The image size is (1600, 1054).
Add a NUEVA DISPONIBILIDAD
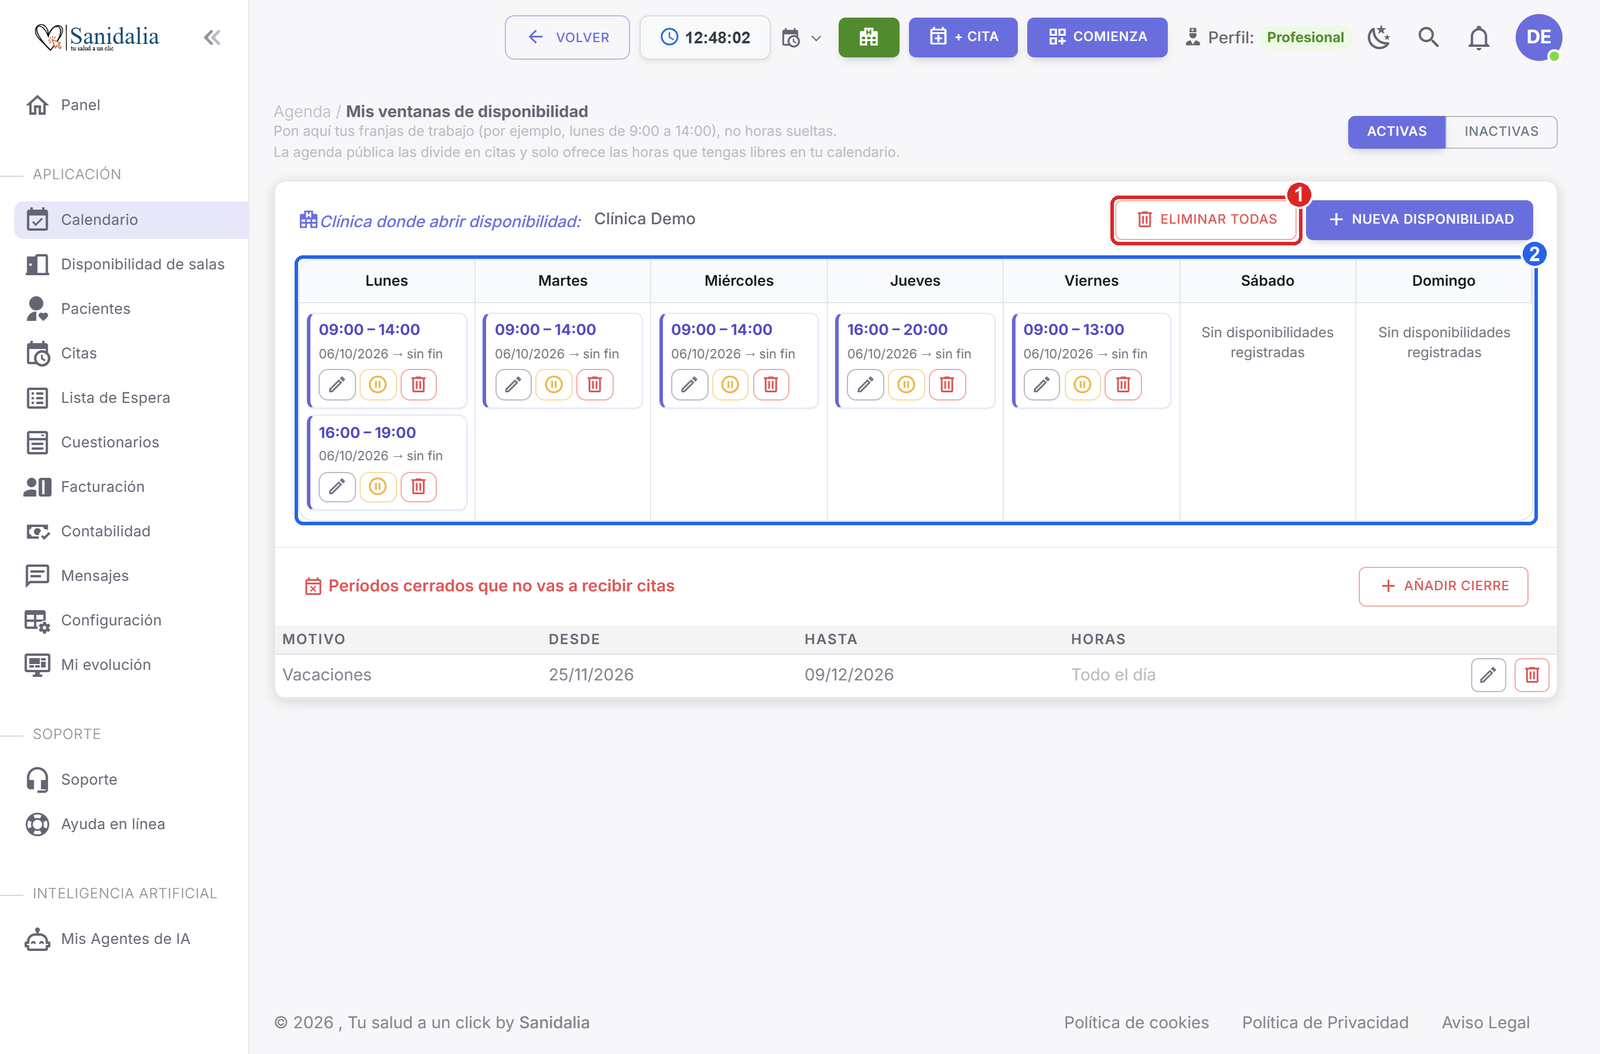point(1420,220)
